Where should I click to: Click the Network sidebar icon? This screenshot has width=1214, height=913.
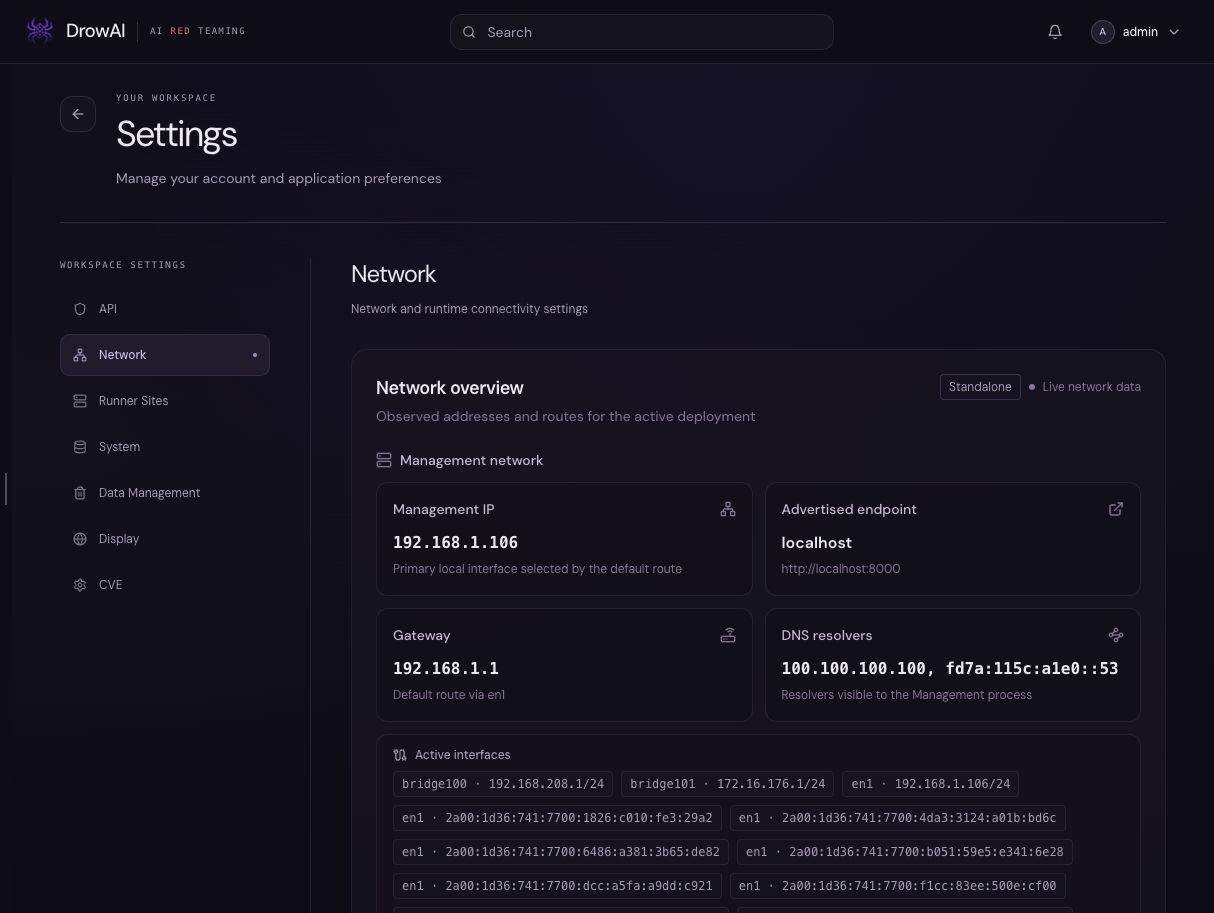80,355
